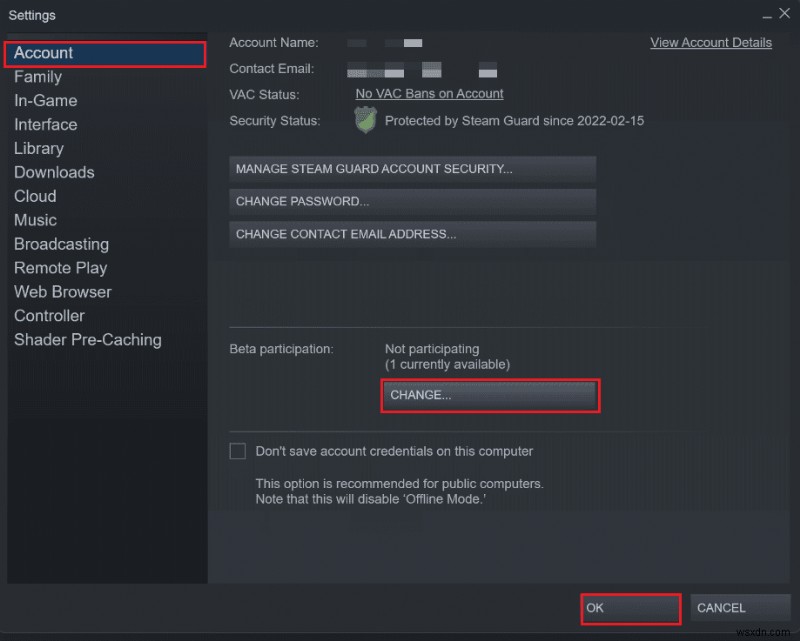Open the Broadcasting settings category
Image resolution: width=800 pixels, height=641 pixels.
pyautogui.click(x=61, y=244)
